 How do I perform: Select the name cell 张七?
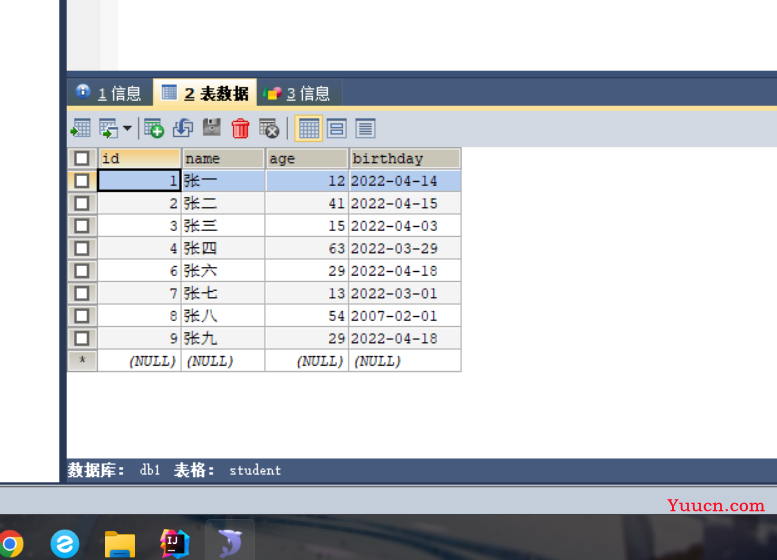coord(223,293)
